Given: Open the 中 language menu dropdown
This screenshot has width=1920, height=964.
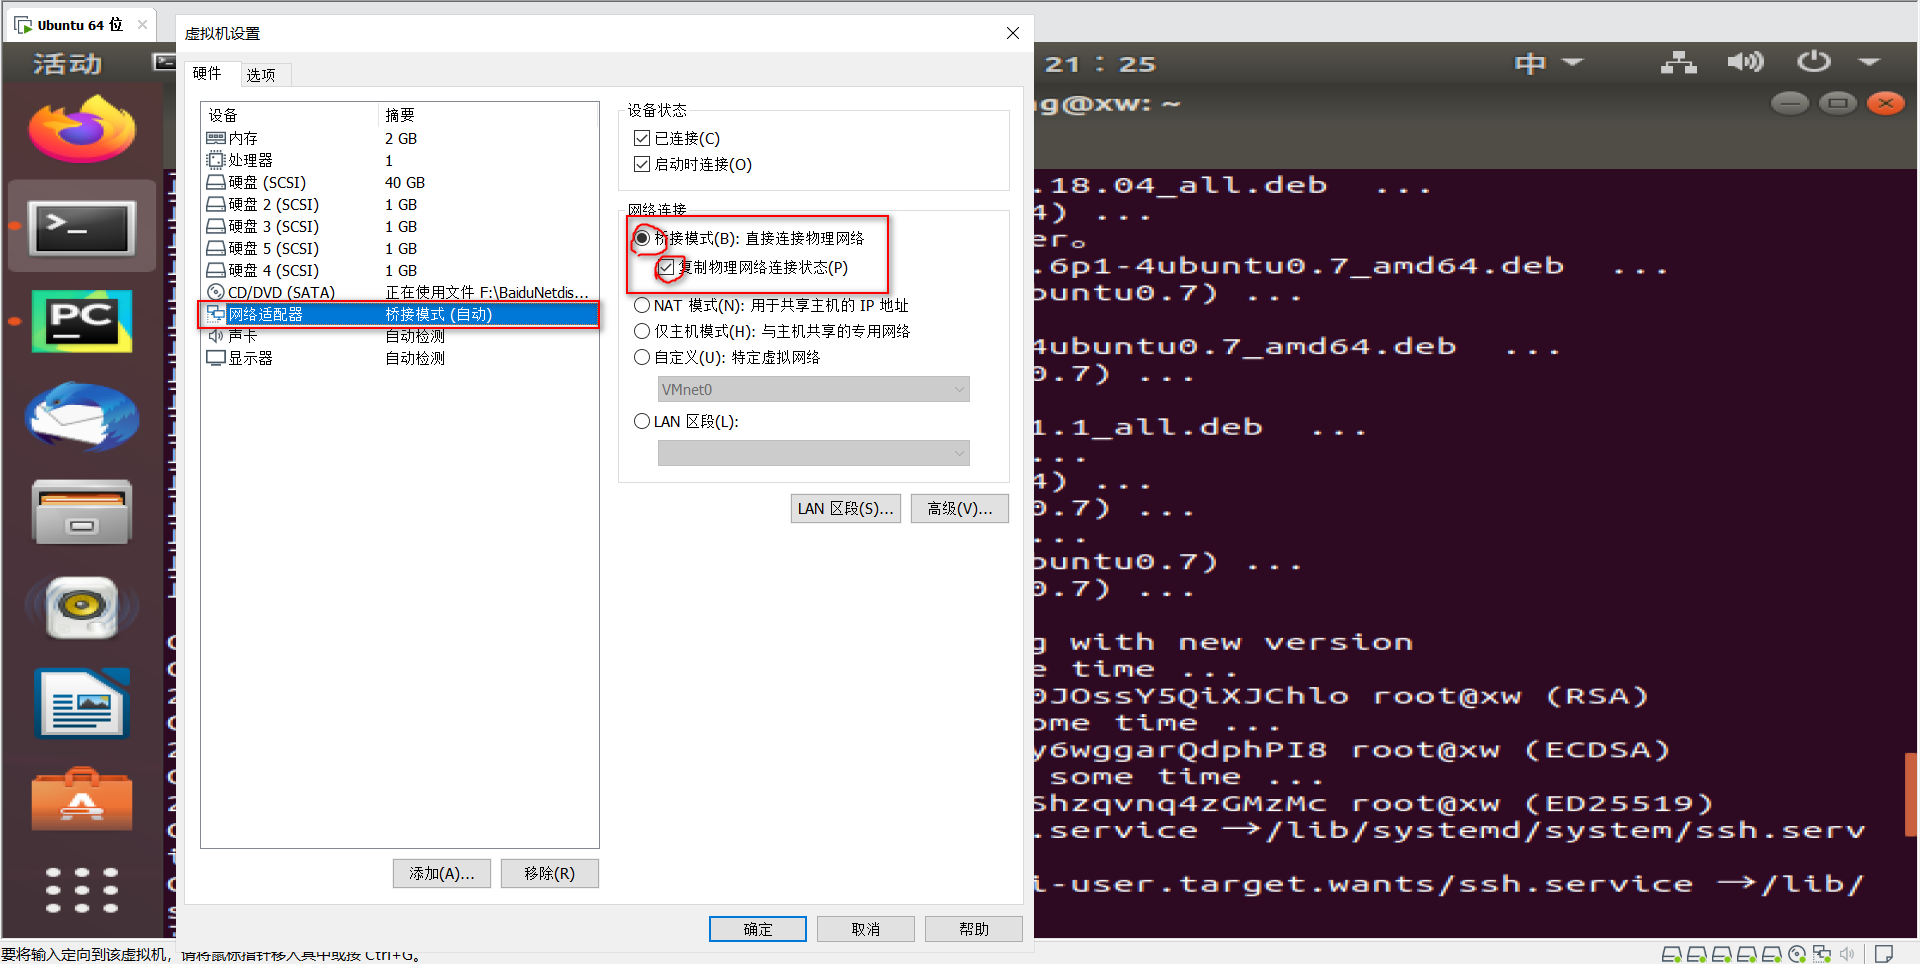Looking at the screenshot, I should [1546, 62].
